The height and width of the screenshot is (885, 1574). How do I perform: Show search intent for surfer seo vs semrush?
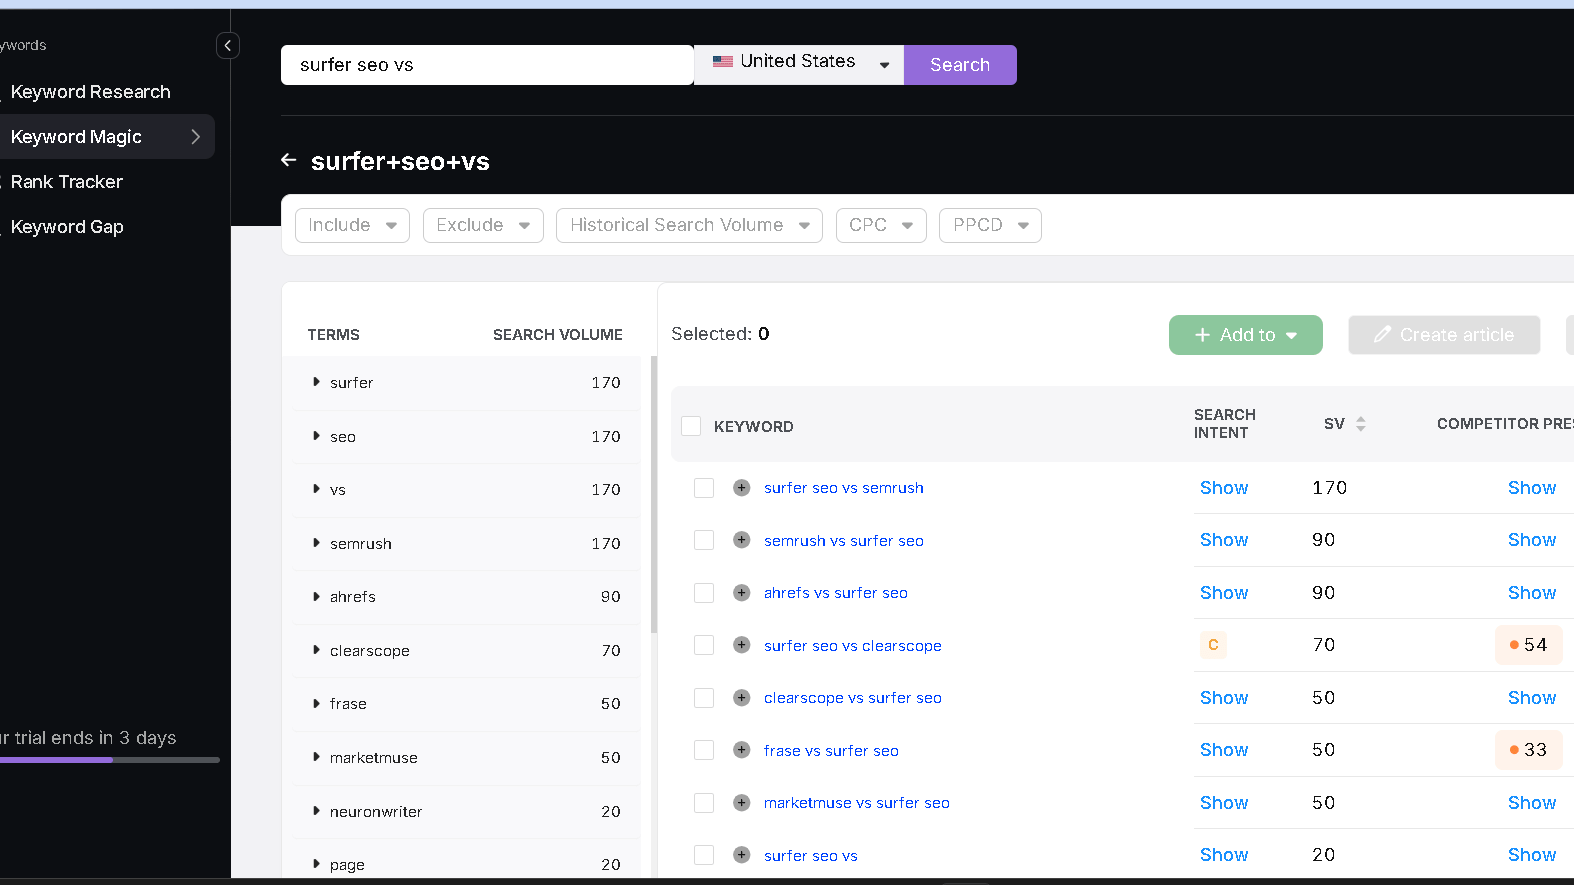(x=1224, y=488)
